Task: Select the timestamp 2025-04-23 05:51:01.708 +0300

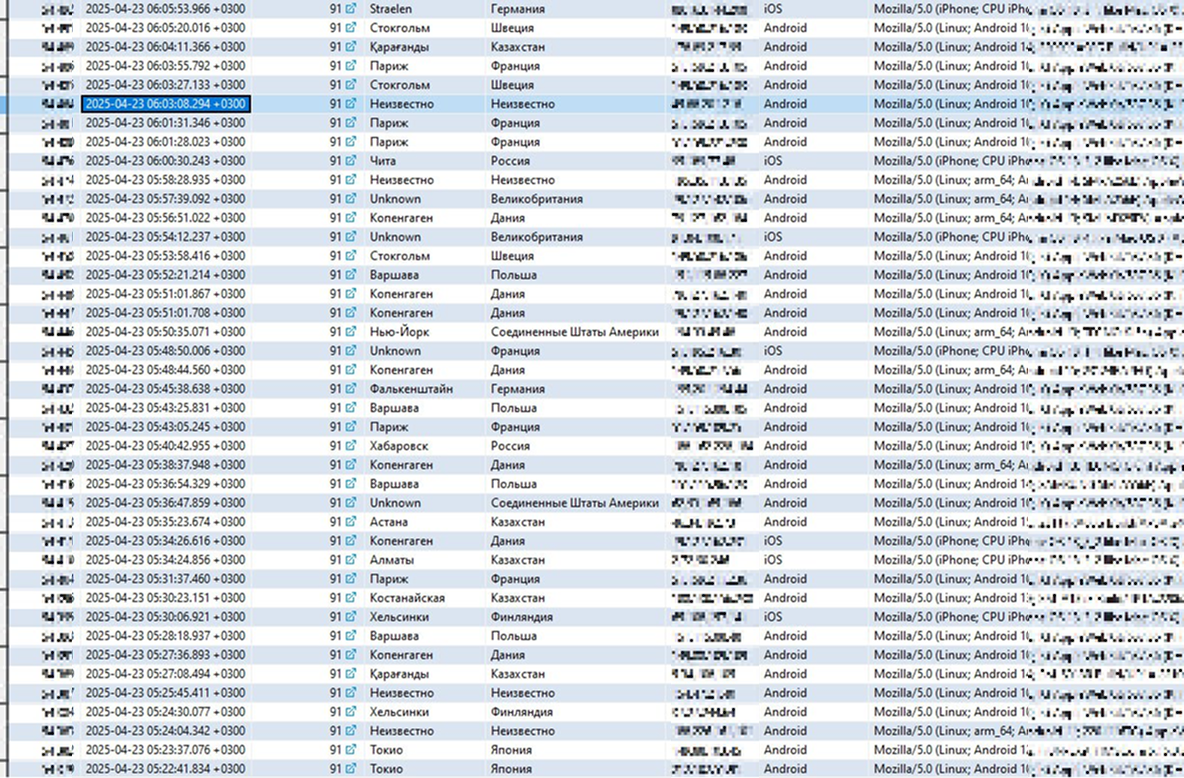Action: click(165, 313)
